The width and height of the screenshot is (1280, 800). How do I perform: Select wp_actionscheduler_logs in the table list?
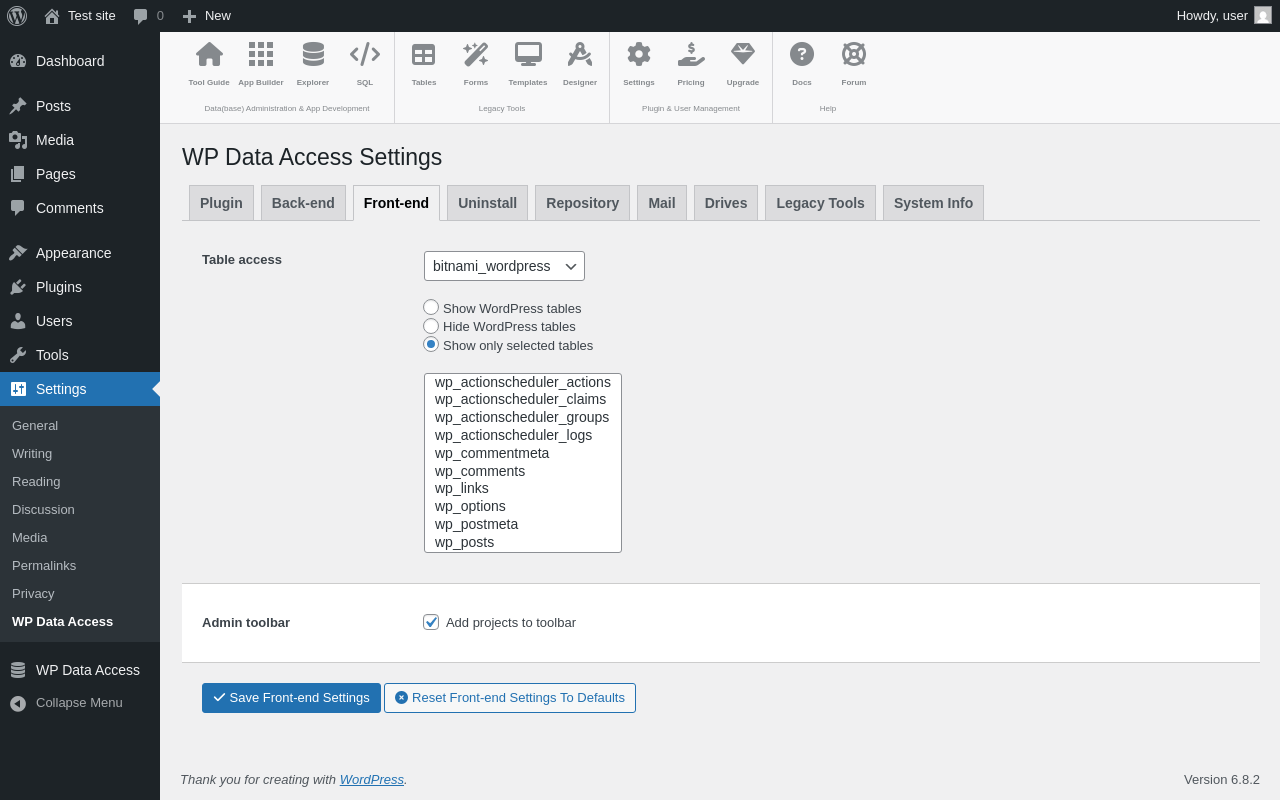(522, 435)
